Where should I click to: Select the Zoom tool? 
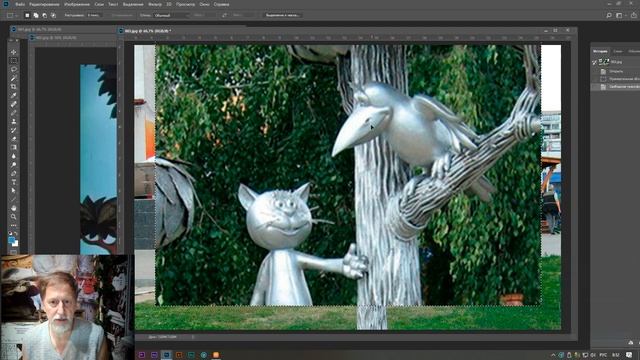pyautogui.click(x=13, y=217)
